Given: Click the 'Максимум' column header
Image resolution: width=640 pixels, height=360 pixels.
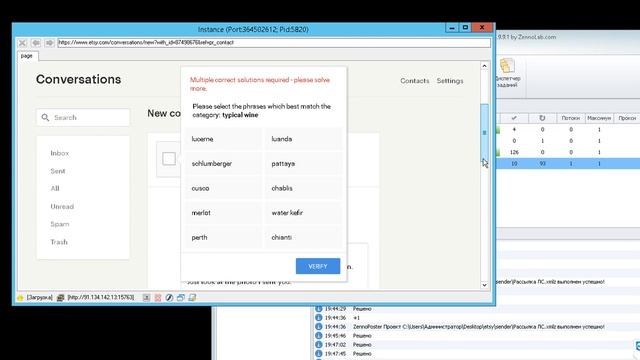Looking at the screenshot, I should (599, 118).
